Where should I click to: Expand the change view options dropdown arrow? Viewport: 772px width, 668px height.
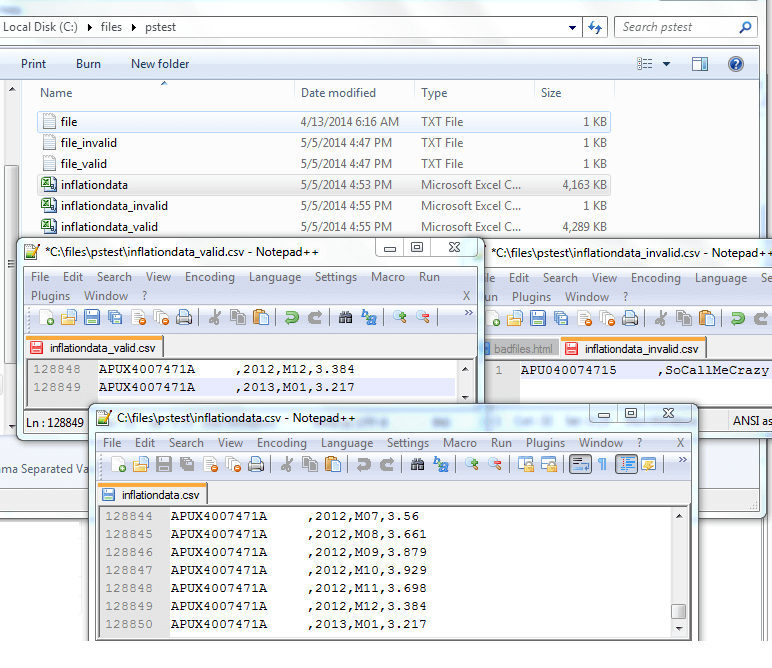(667, 64)
